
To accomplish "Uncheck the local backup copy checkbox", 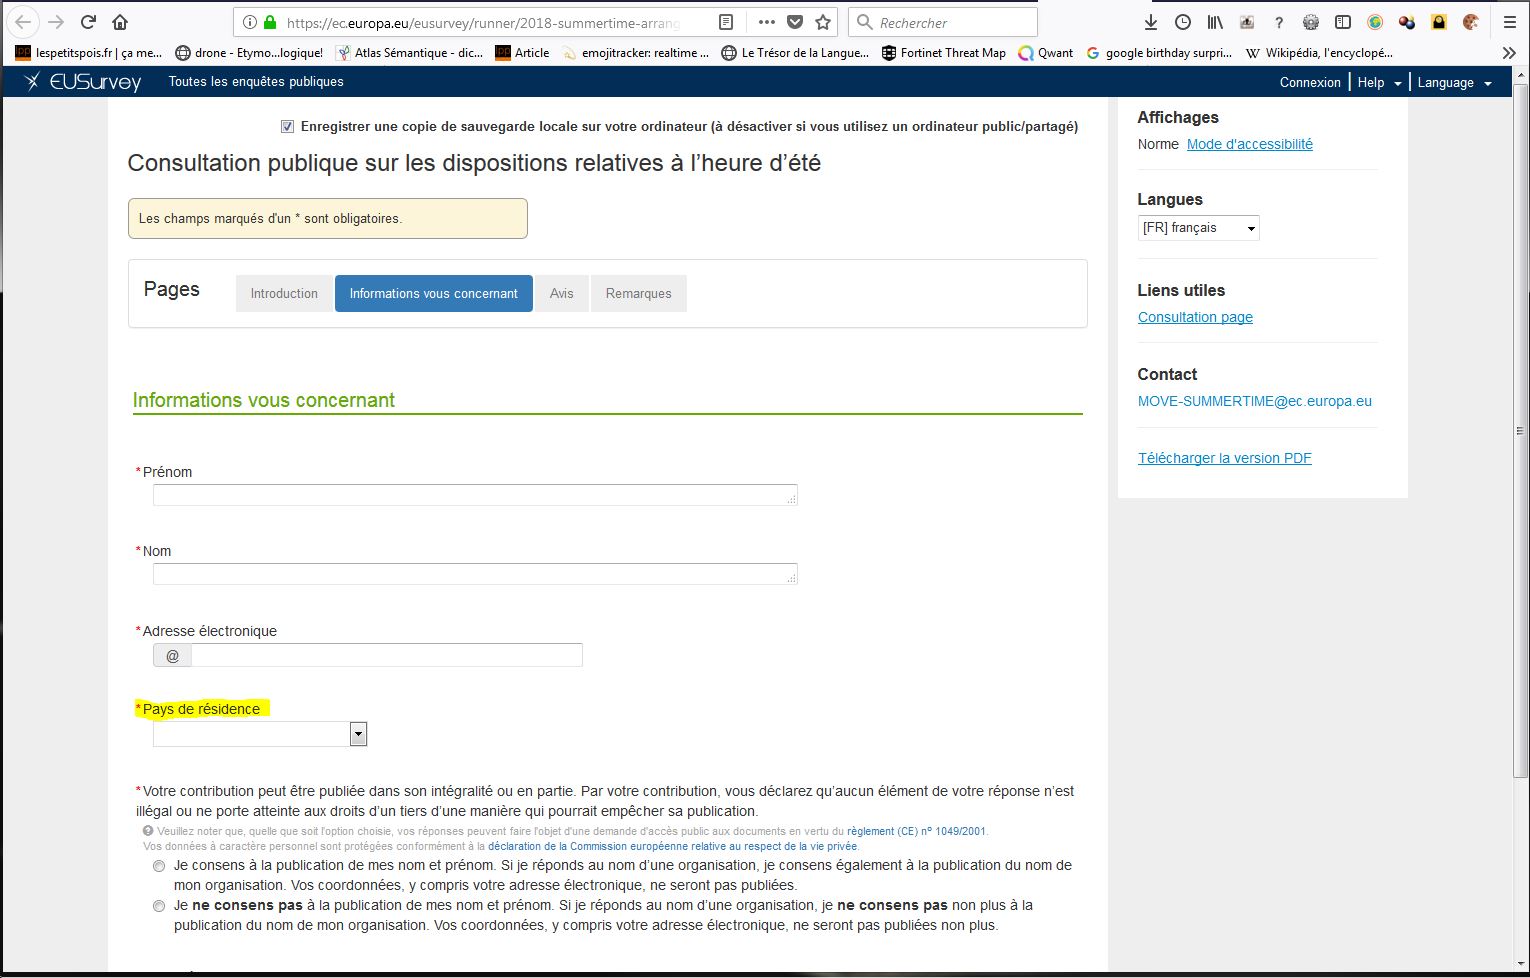I will click(x=288, y=127).
